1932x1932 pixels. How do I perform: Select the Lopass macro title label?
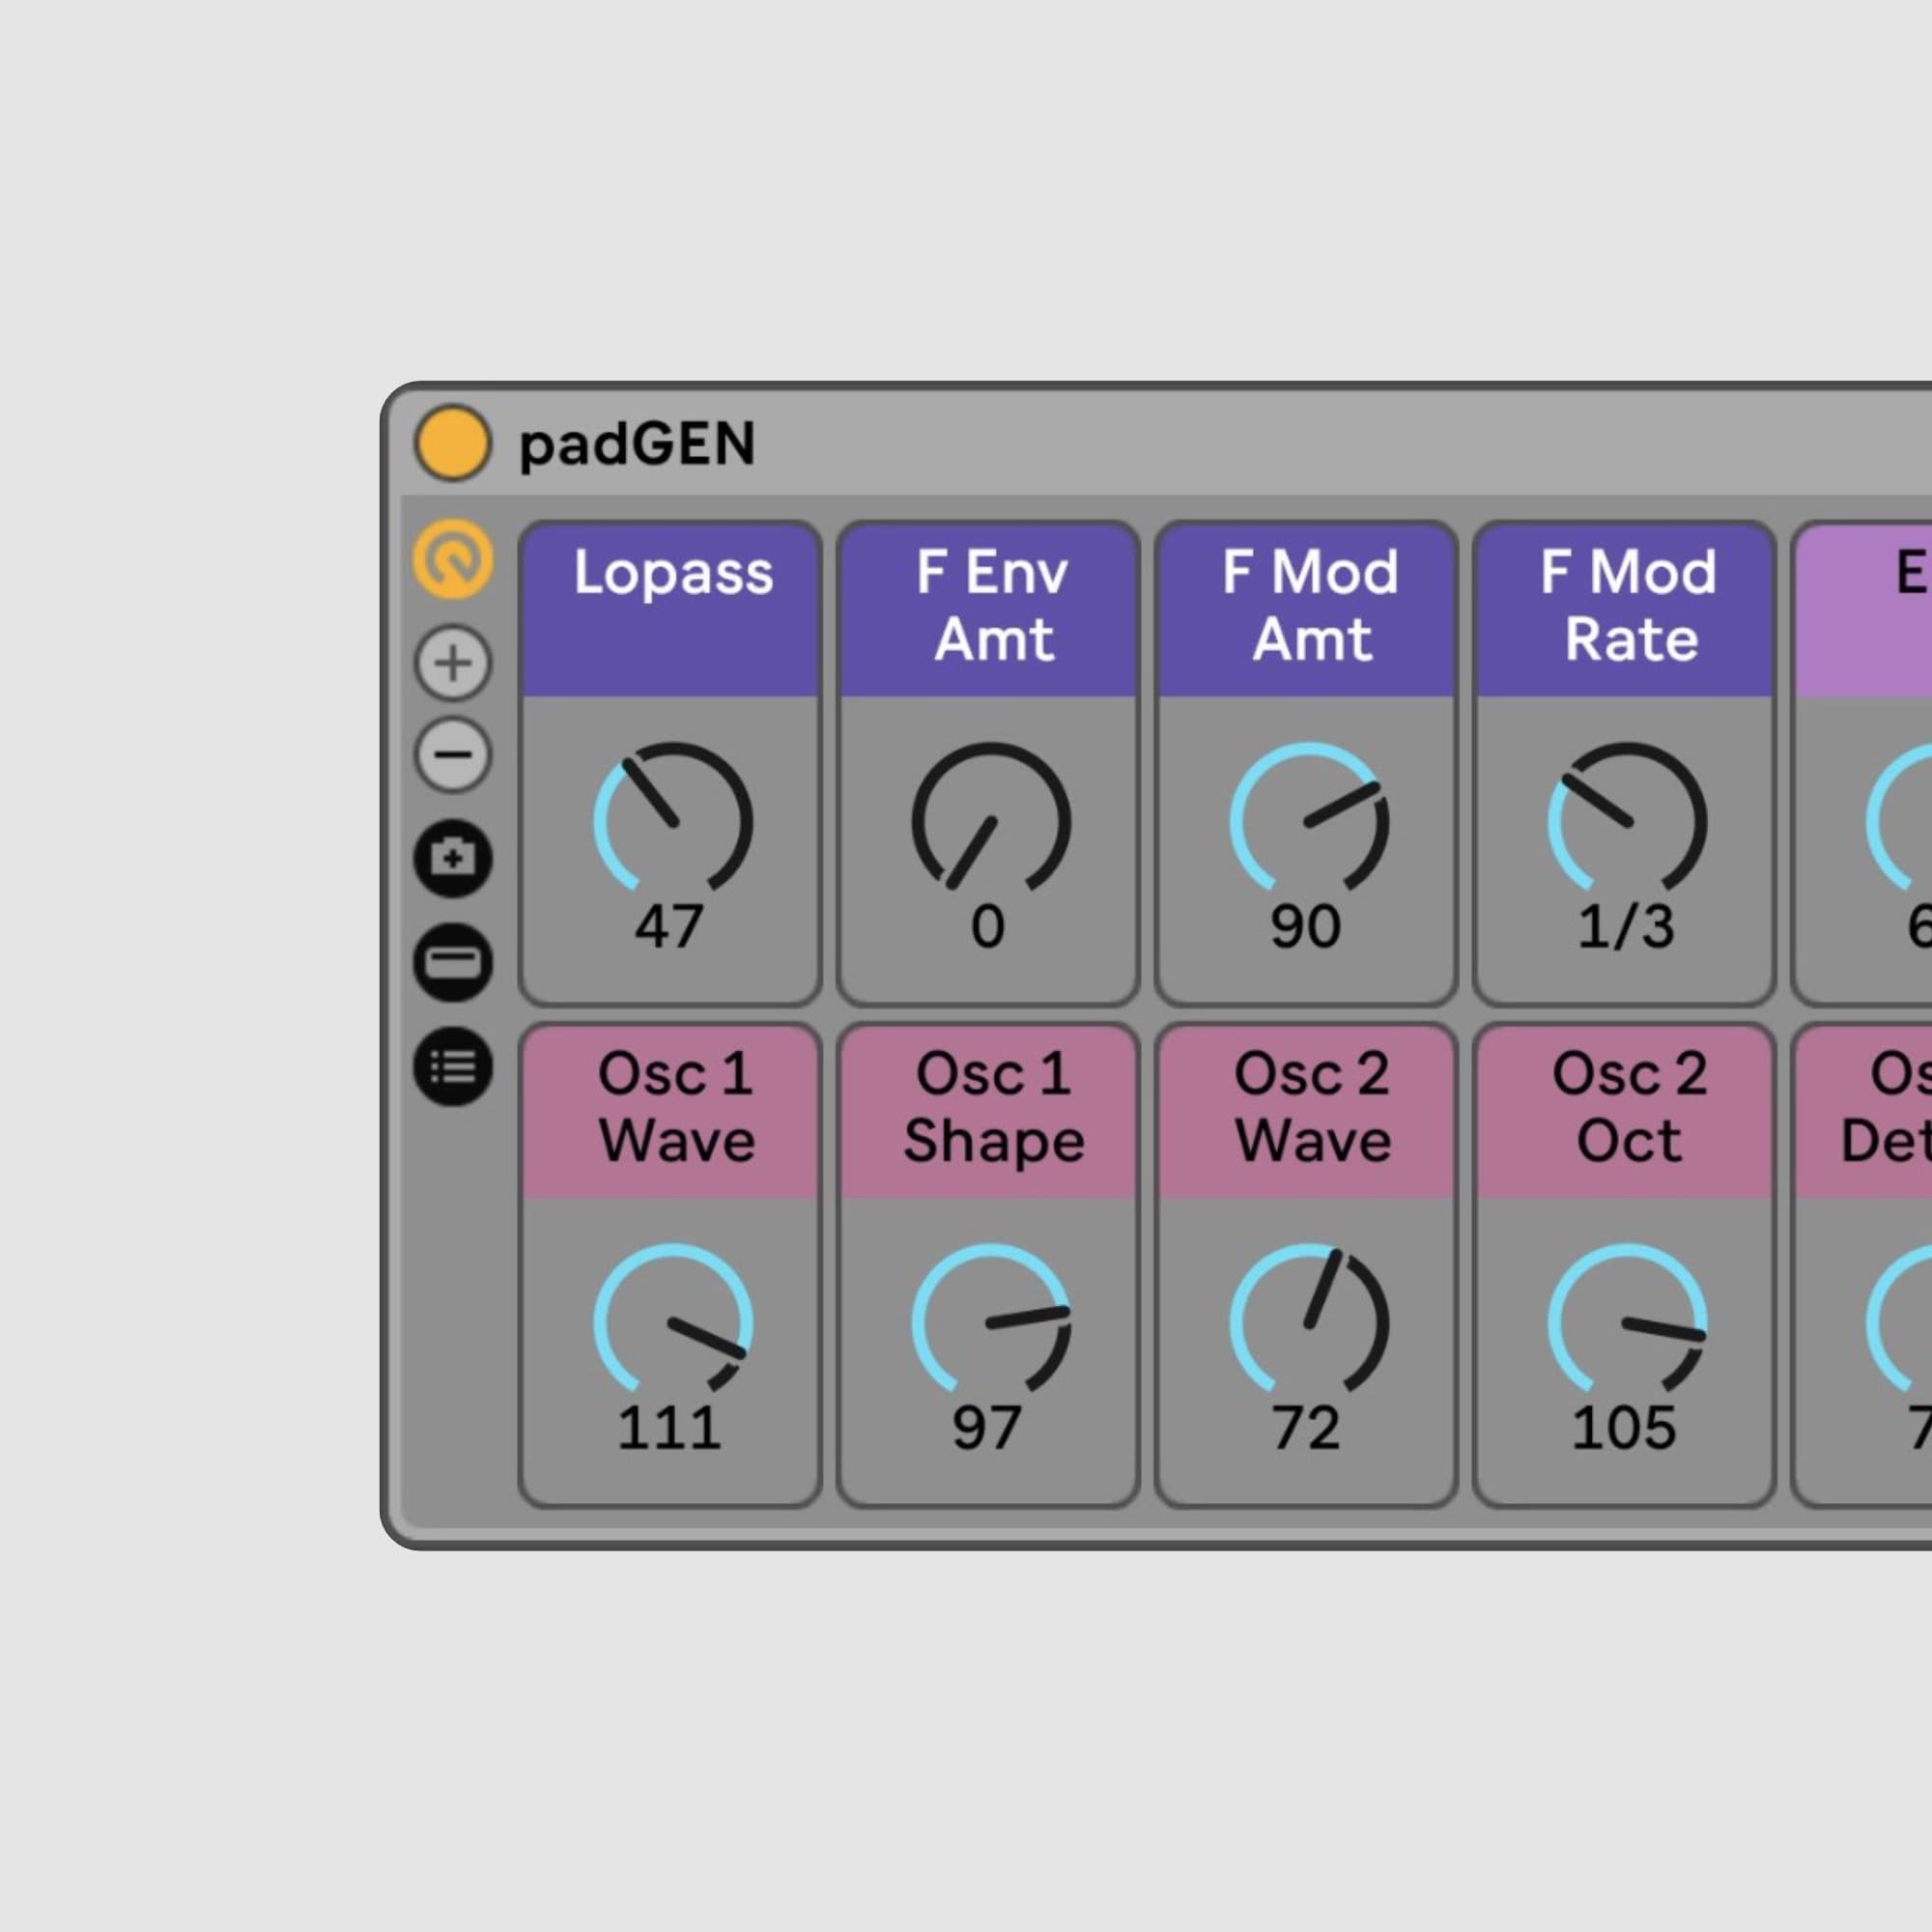point(672,574)
